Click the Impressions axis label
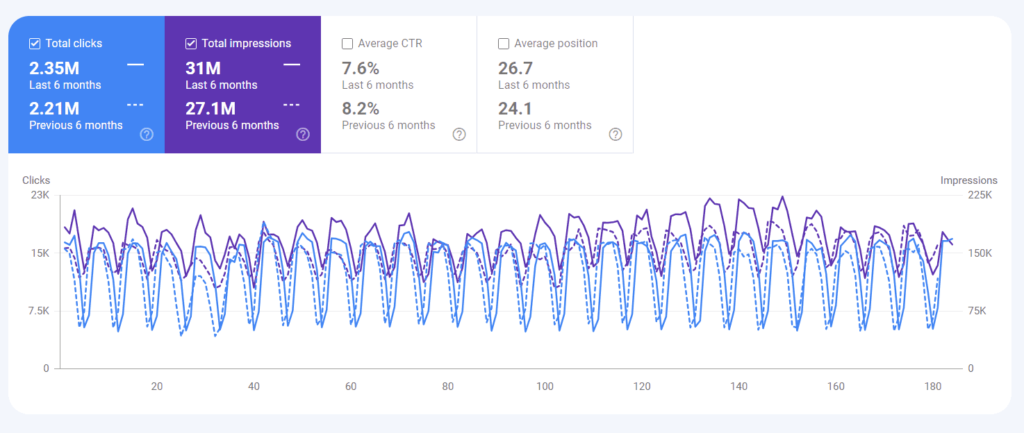The height and width of the screenshot is (433, 1024). [968, 180]
